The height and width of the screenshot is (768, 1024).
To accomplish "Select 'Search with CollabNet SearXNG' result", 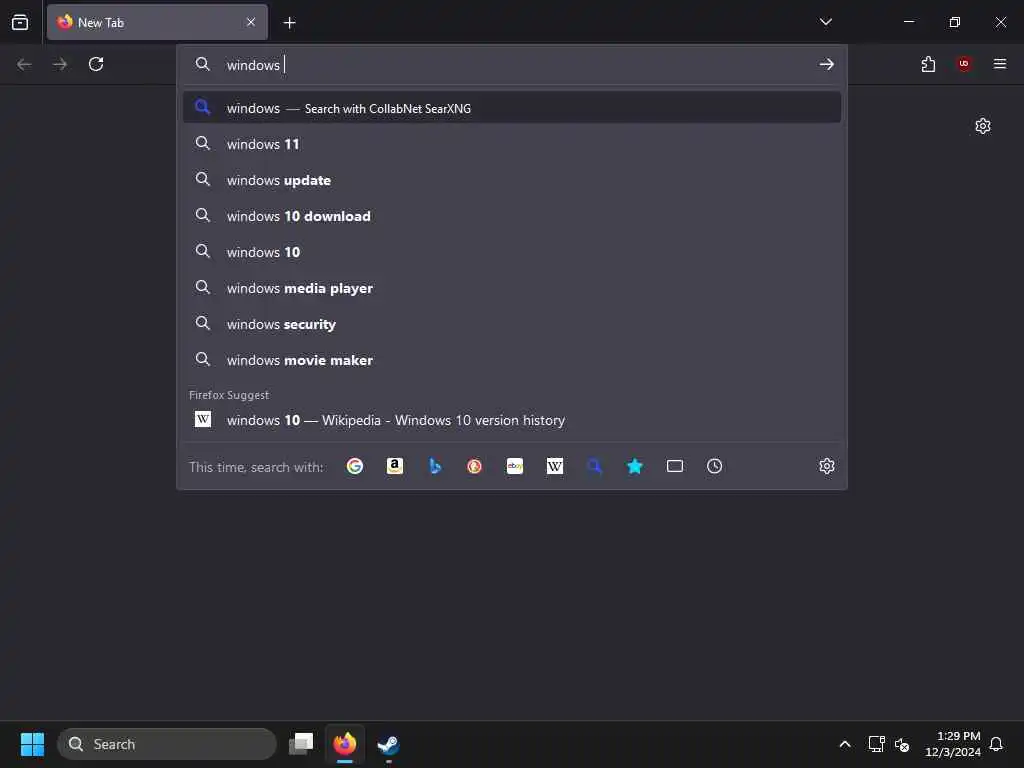I will tap(512, 108).
